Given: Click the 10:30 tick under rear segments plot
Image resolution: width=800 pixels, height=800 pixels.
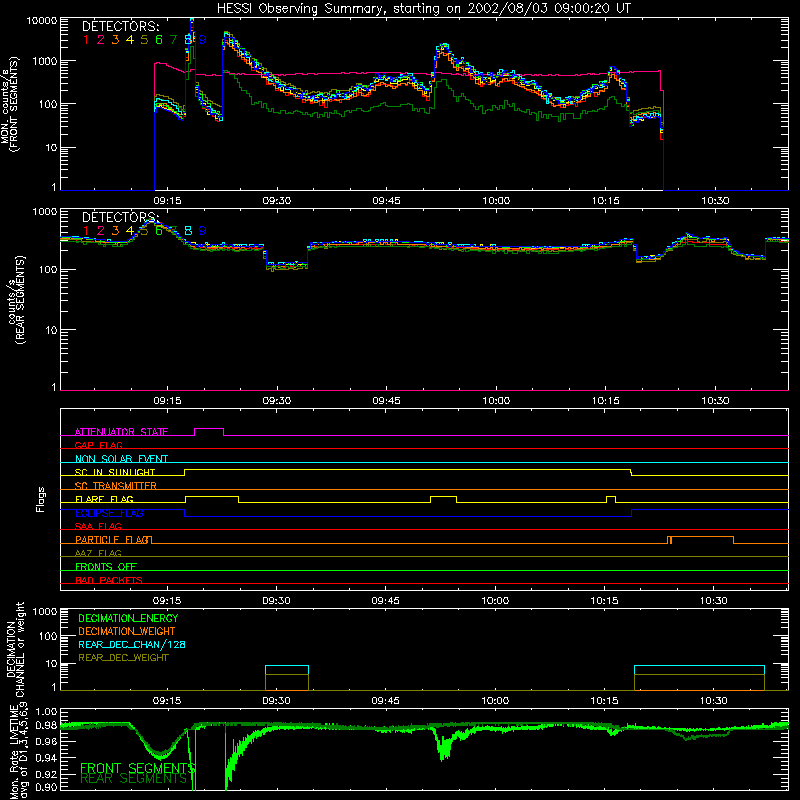Looking at the screenshot, I should 715,401.
